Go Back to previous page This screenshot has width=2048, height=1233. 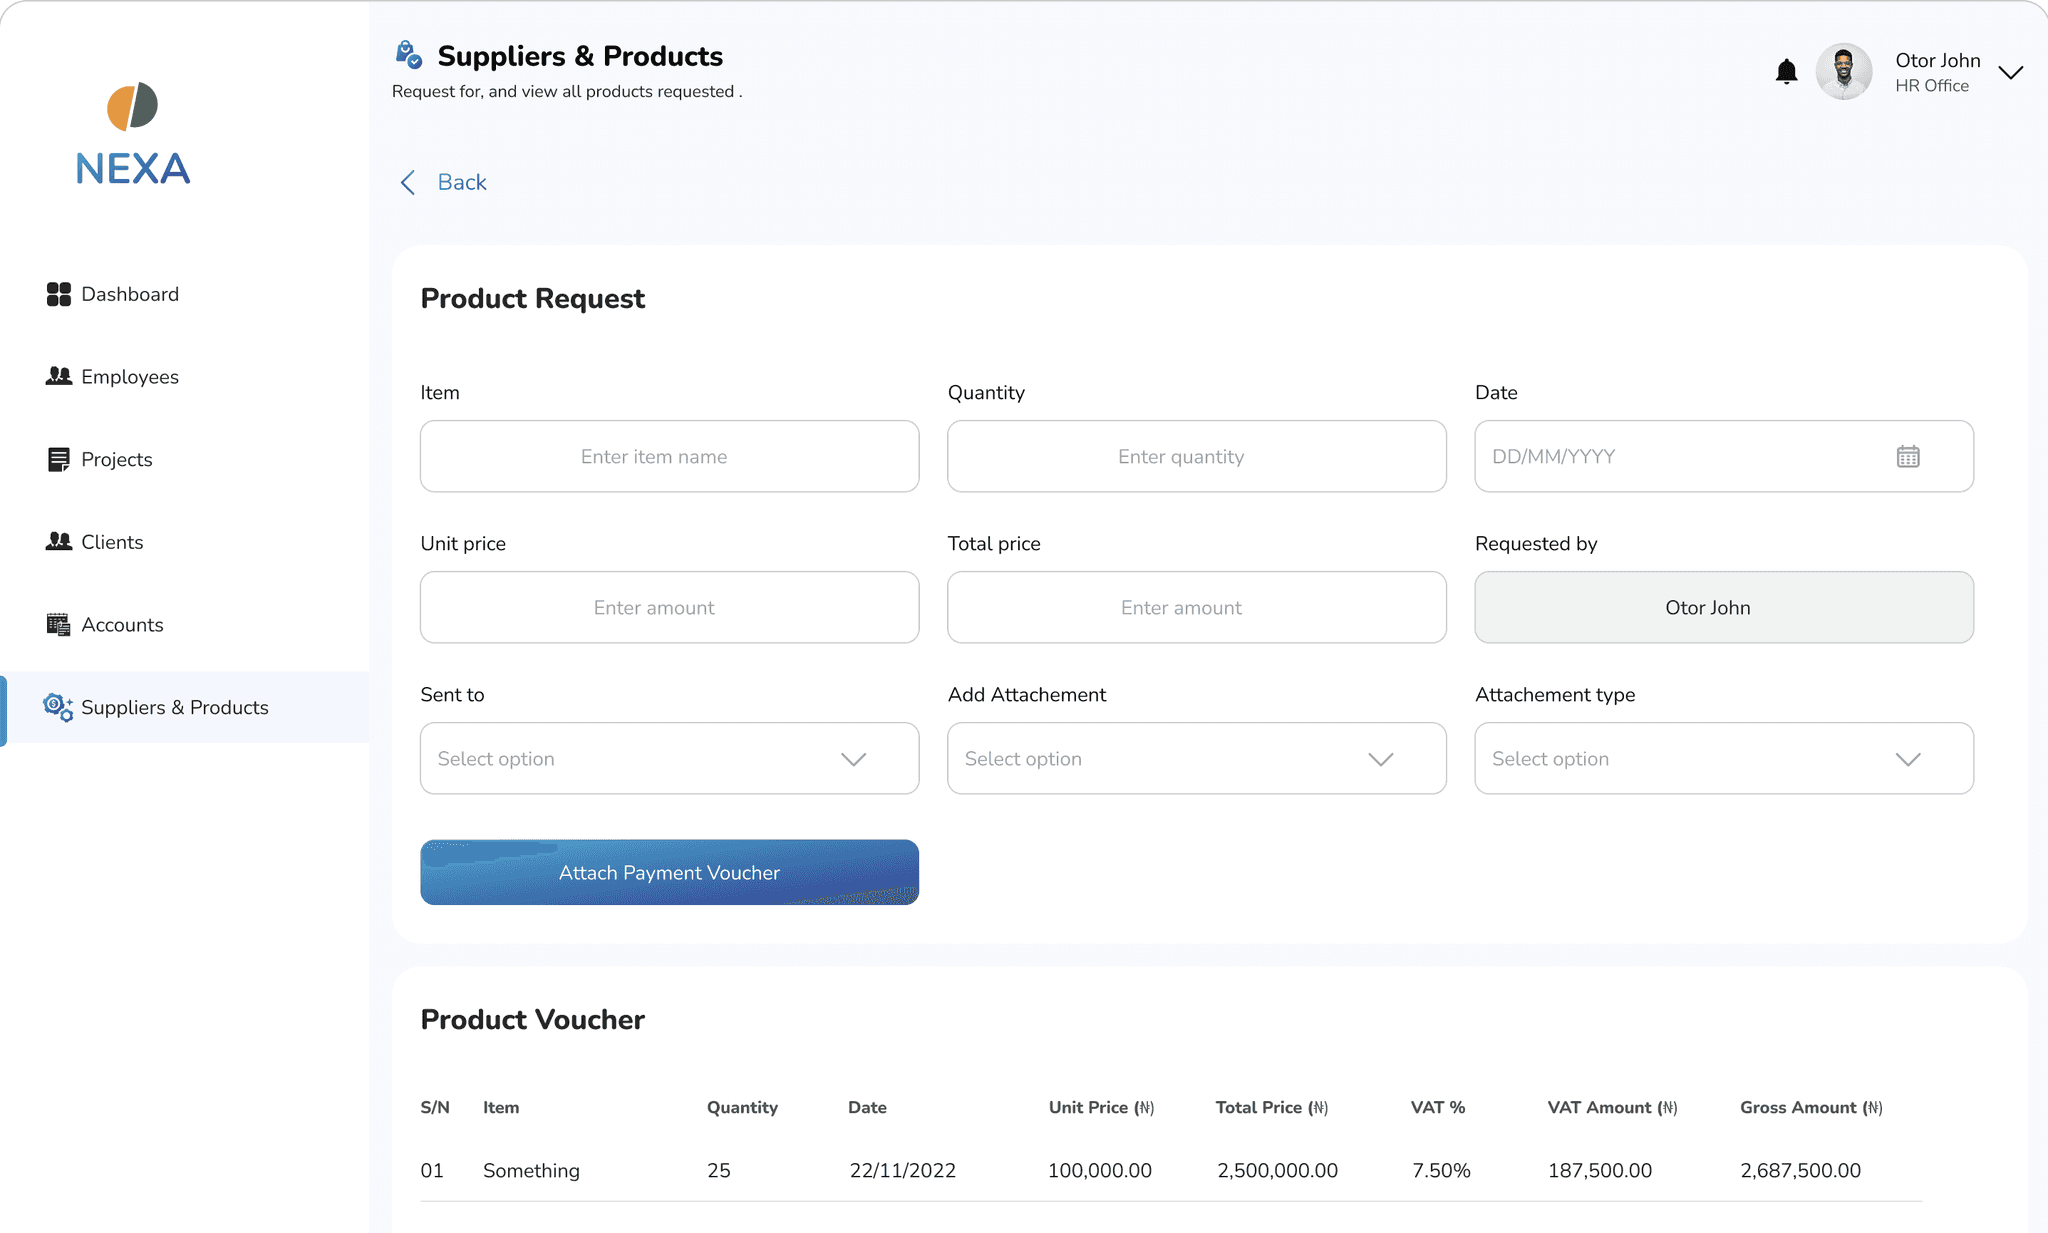[x=444, y=182]
